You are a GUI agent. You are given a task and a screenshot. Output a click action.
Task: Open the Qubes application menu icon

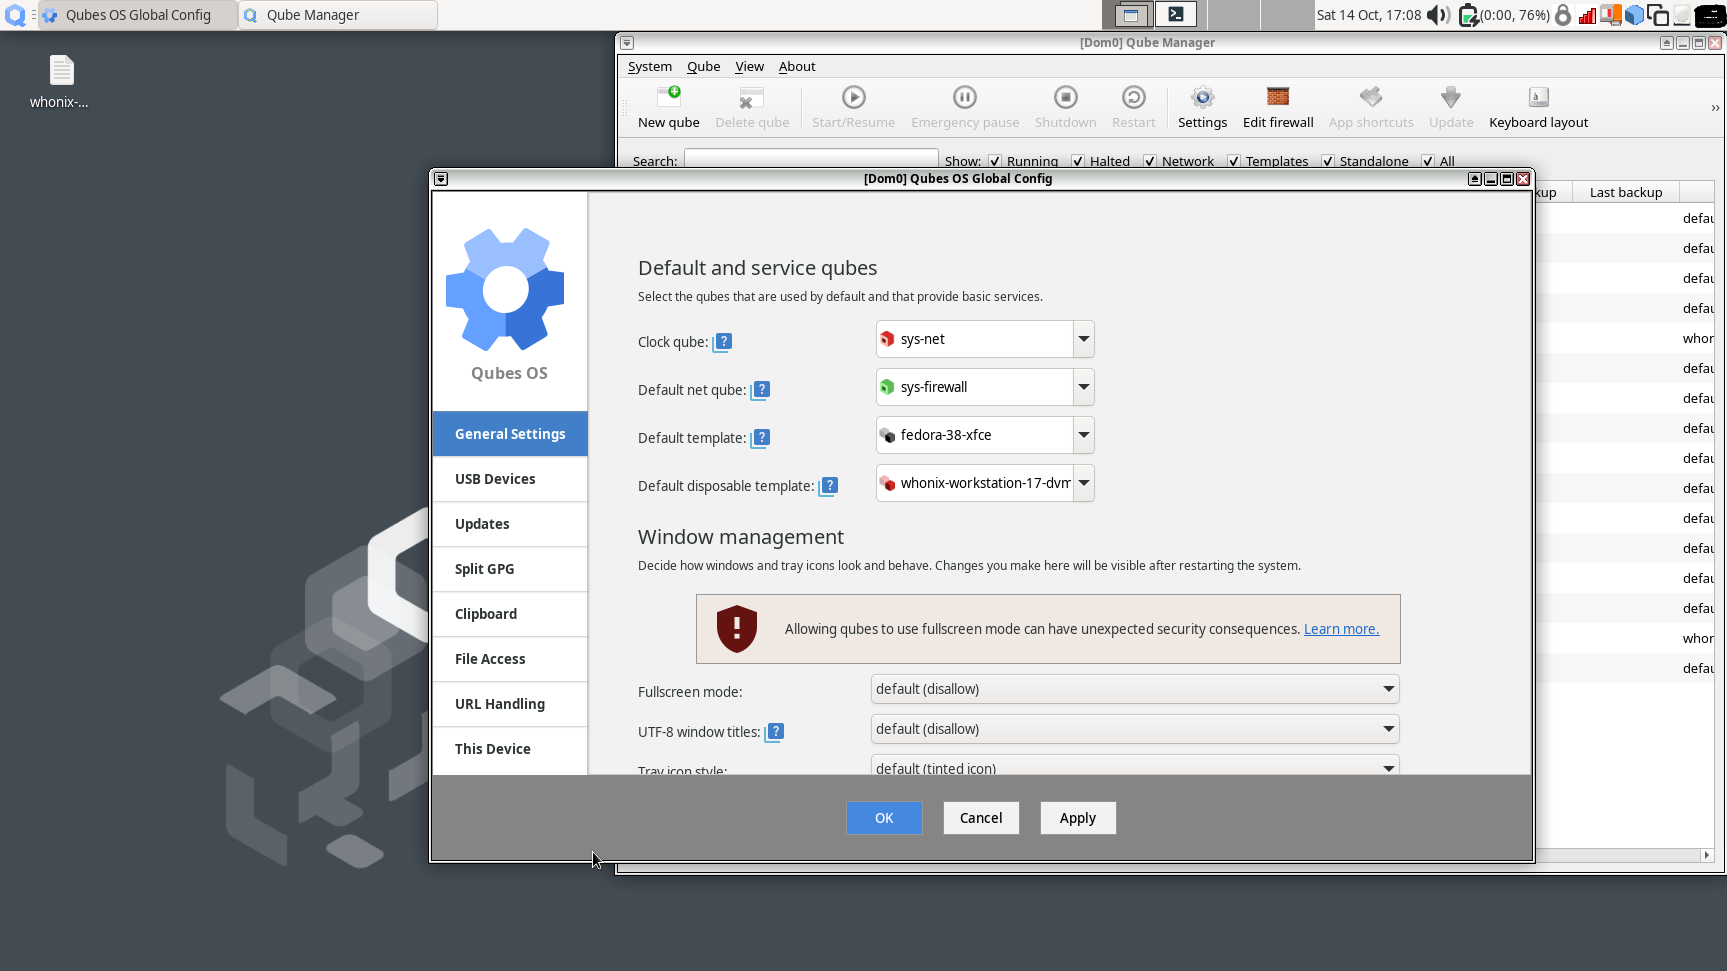(x=15, y=15)
